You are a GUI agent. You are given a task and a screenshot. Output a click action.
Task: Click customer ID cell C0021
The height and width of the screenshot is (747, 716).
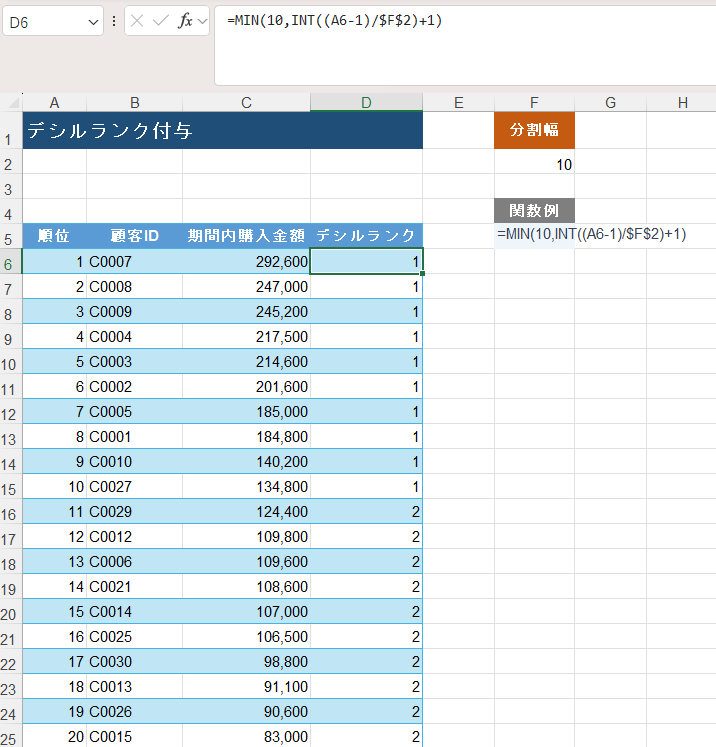[x=134, y=586]
